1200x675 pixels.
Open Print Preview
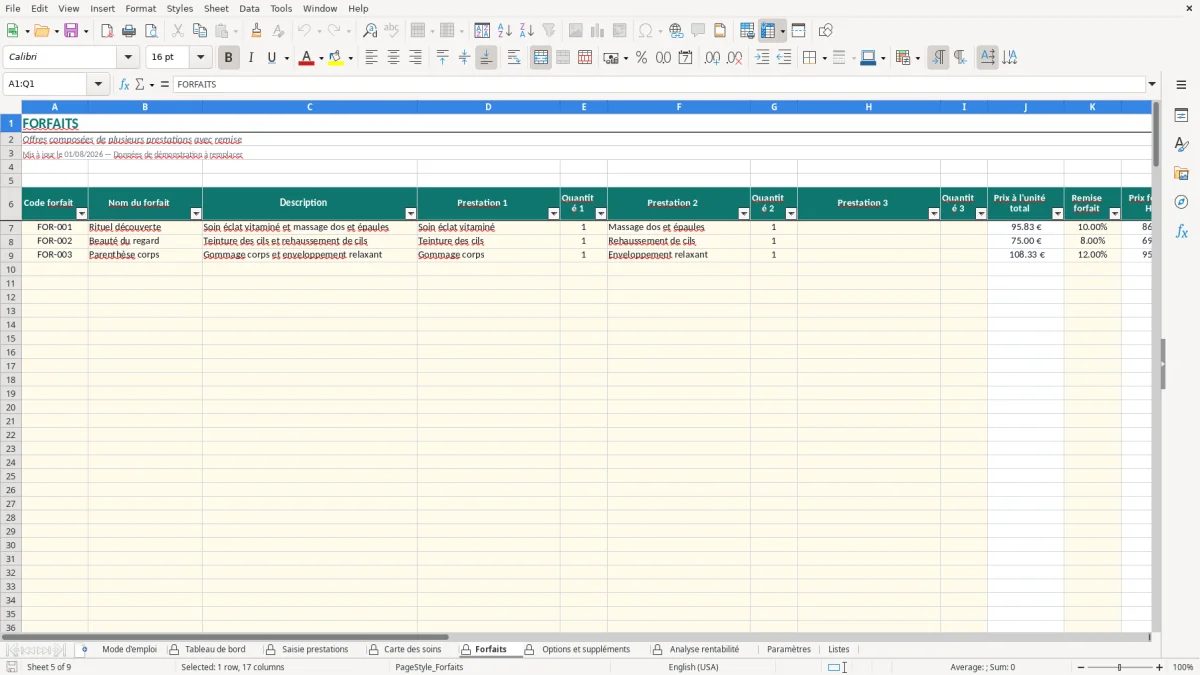click(x=151, y=31)
